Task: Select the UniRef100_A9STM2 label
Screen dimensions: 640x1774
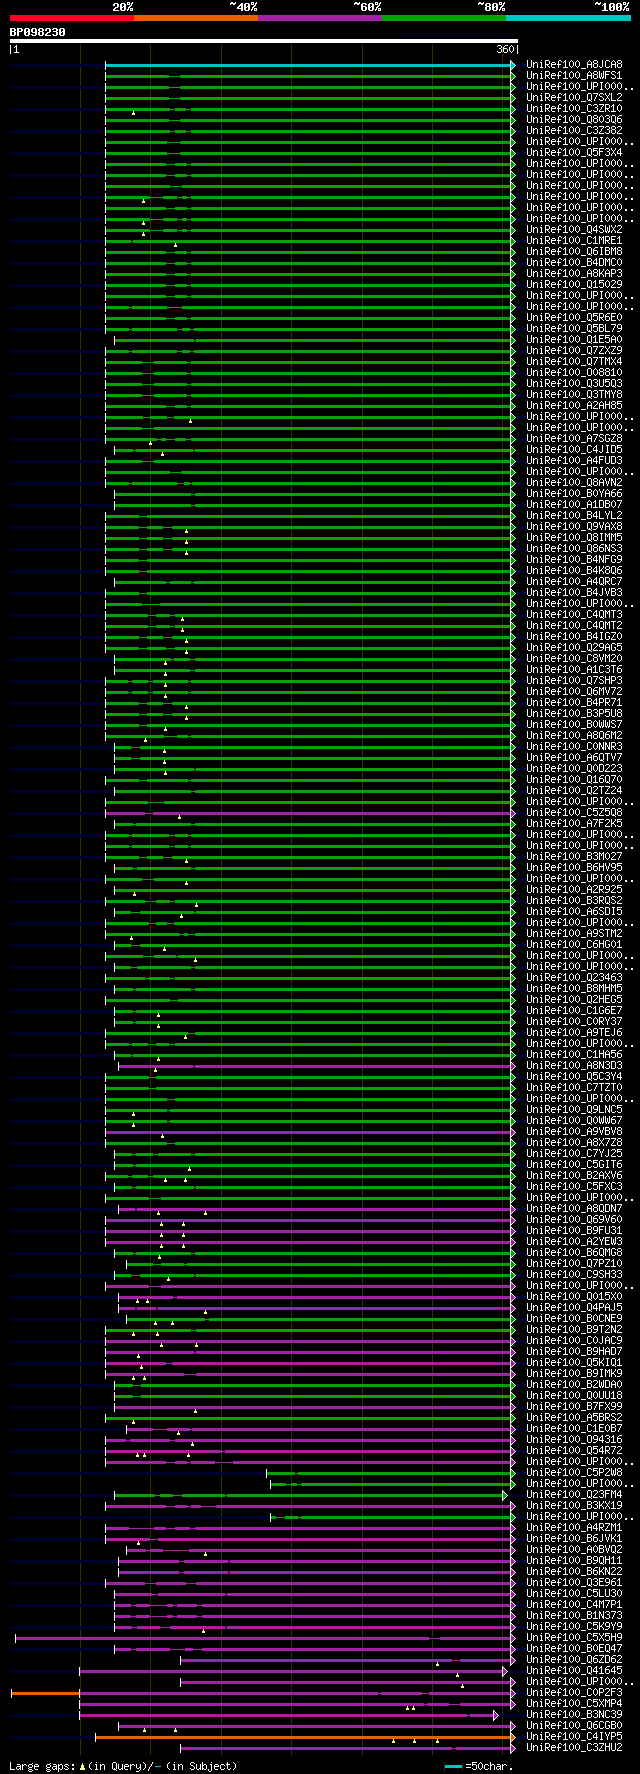Action: (574, 934)
